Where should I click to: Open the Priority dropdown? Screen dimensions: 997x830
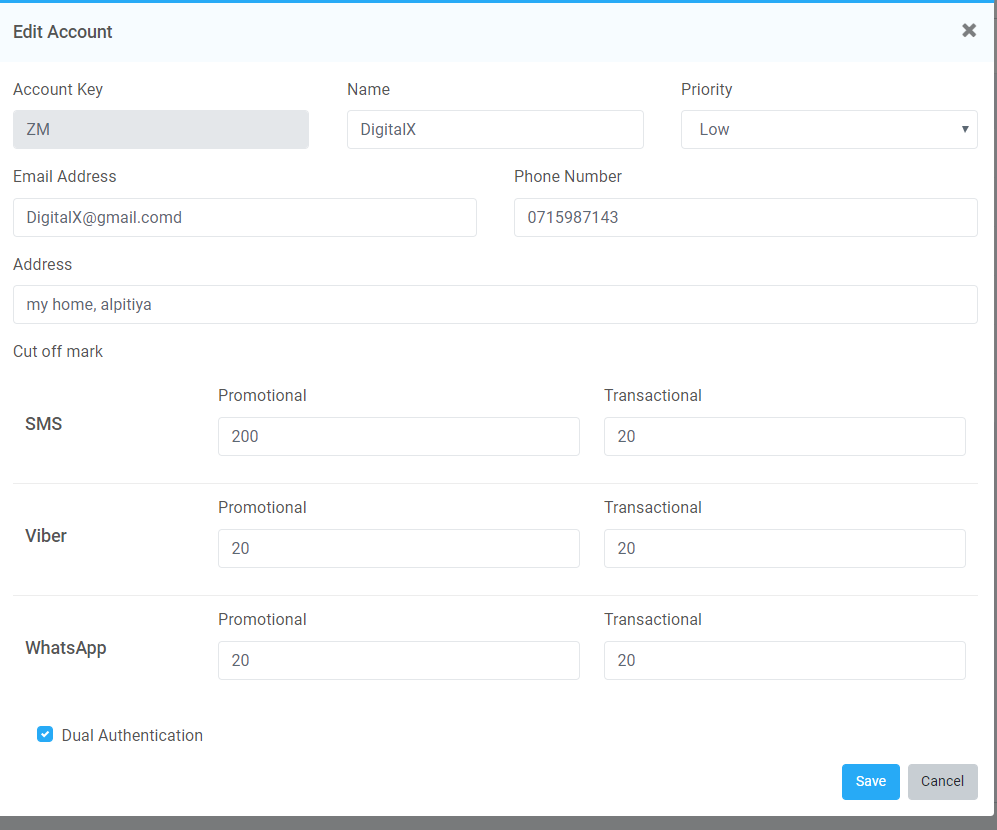point(828,129)
